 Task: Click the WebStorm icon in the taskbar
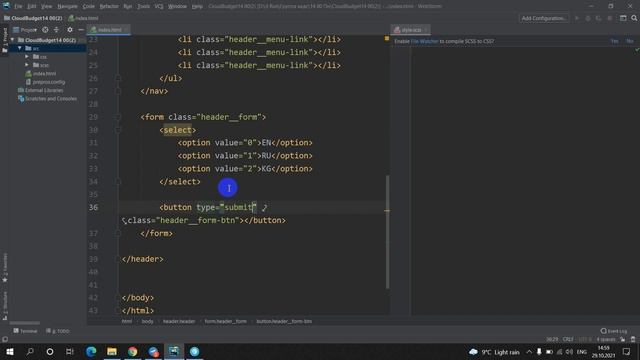pyautogui.click(x=174, y=351)
